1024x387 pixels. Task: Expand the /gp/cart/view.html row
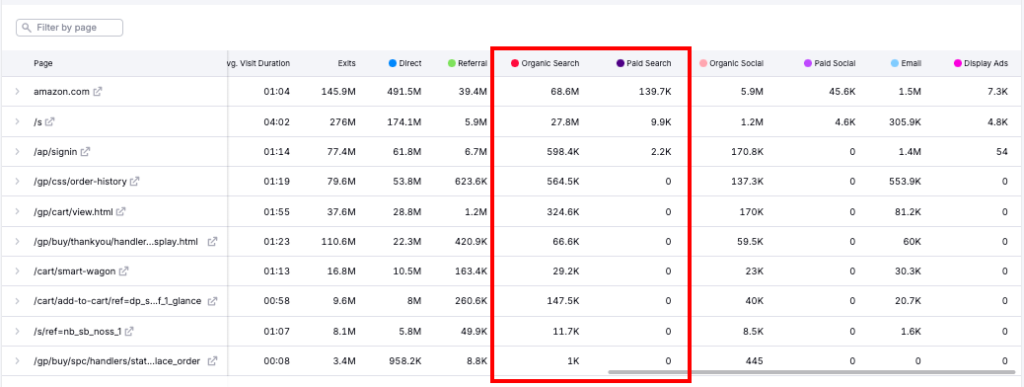tap(18, 211)
